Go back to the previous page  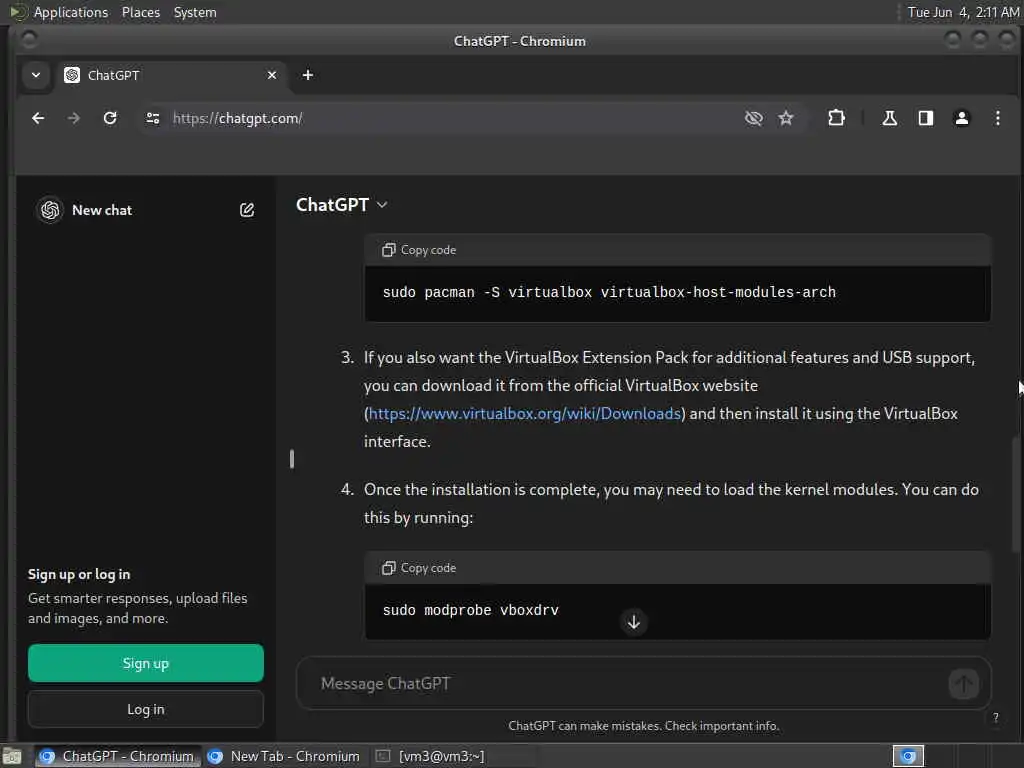38,118
